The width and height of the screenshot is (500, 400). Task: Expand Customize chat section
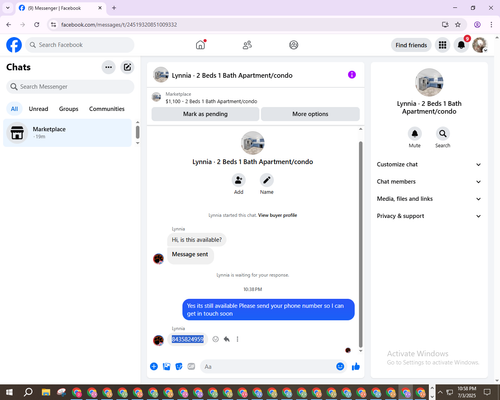tap(429, 164)
